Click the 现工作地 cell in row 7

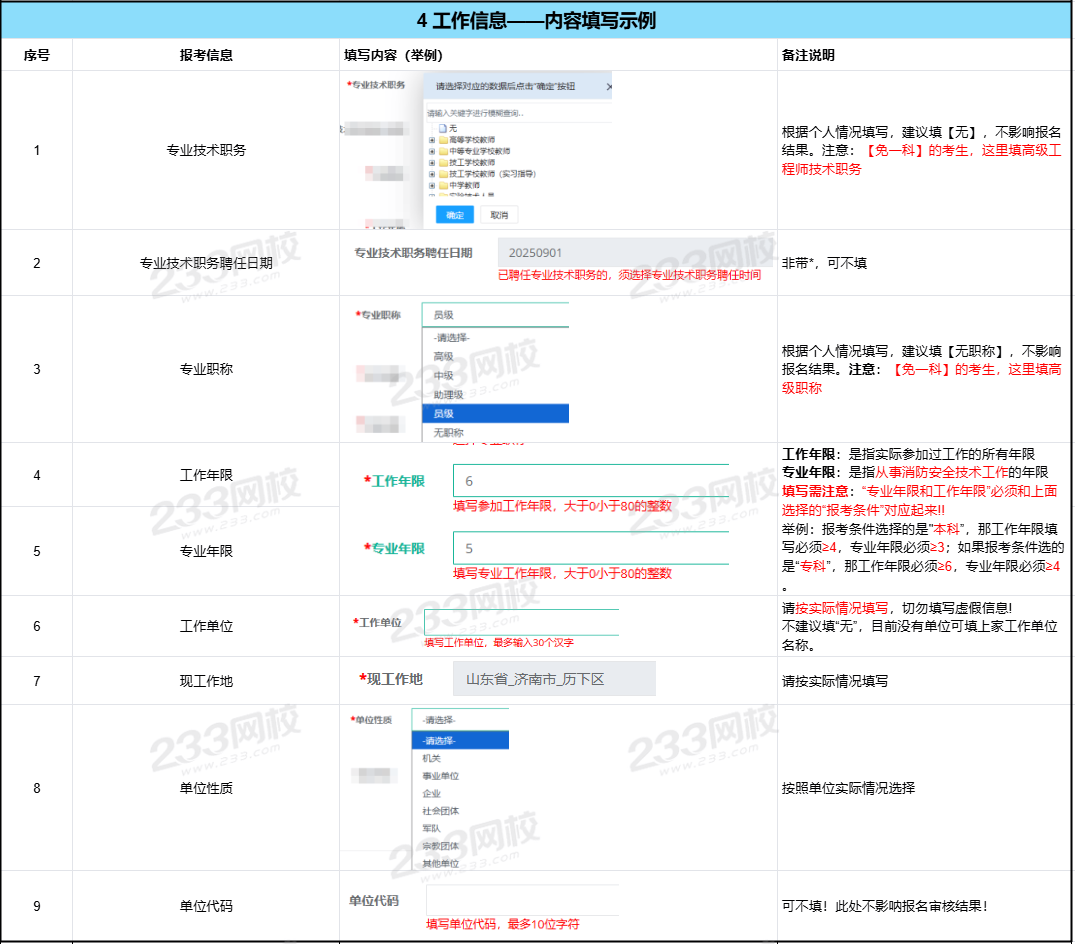206,681
